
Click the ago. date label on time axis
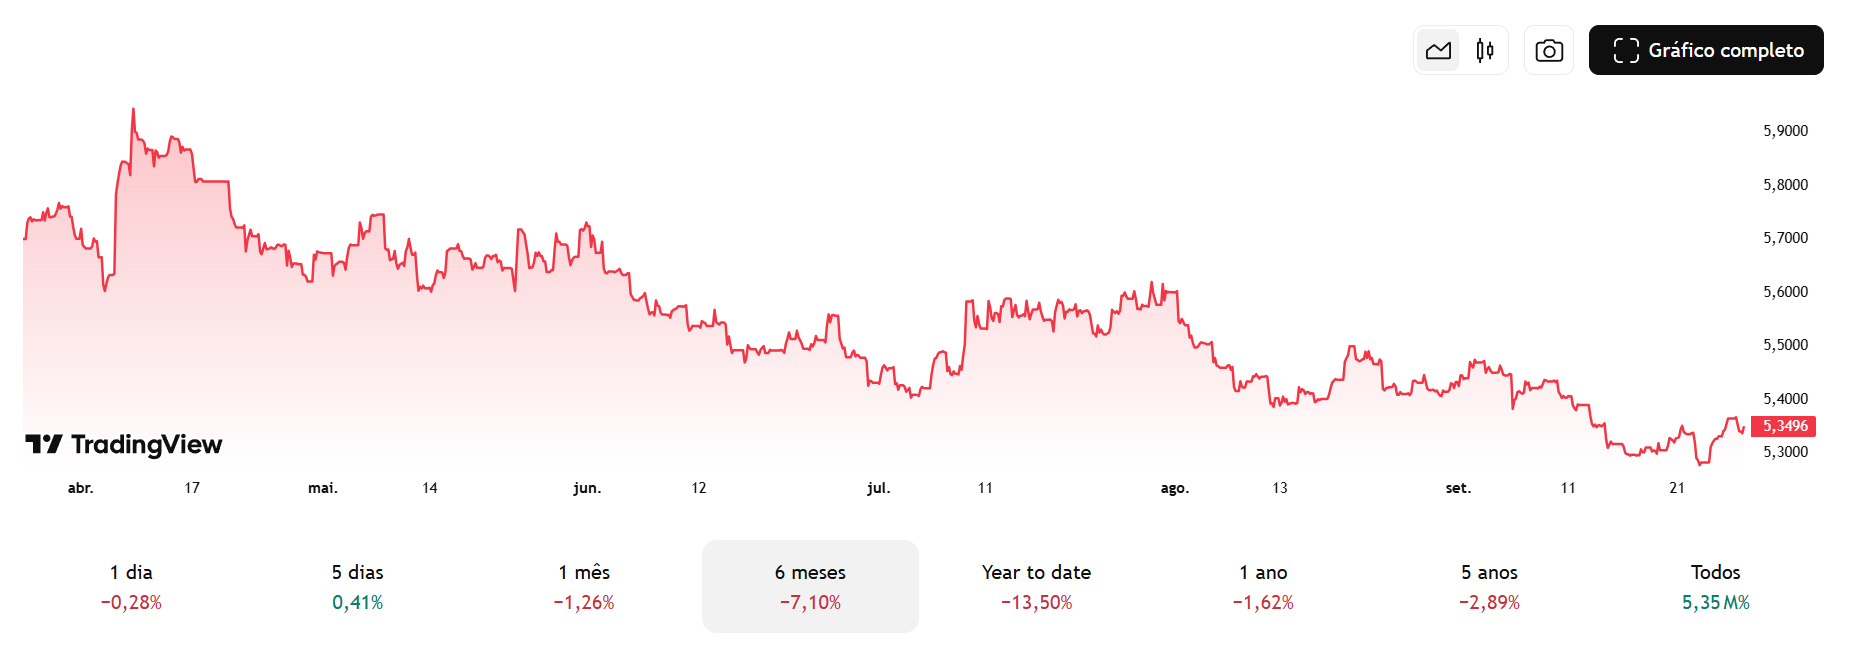tap(1174, 488)
